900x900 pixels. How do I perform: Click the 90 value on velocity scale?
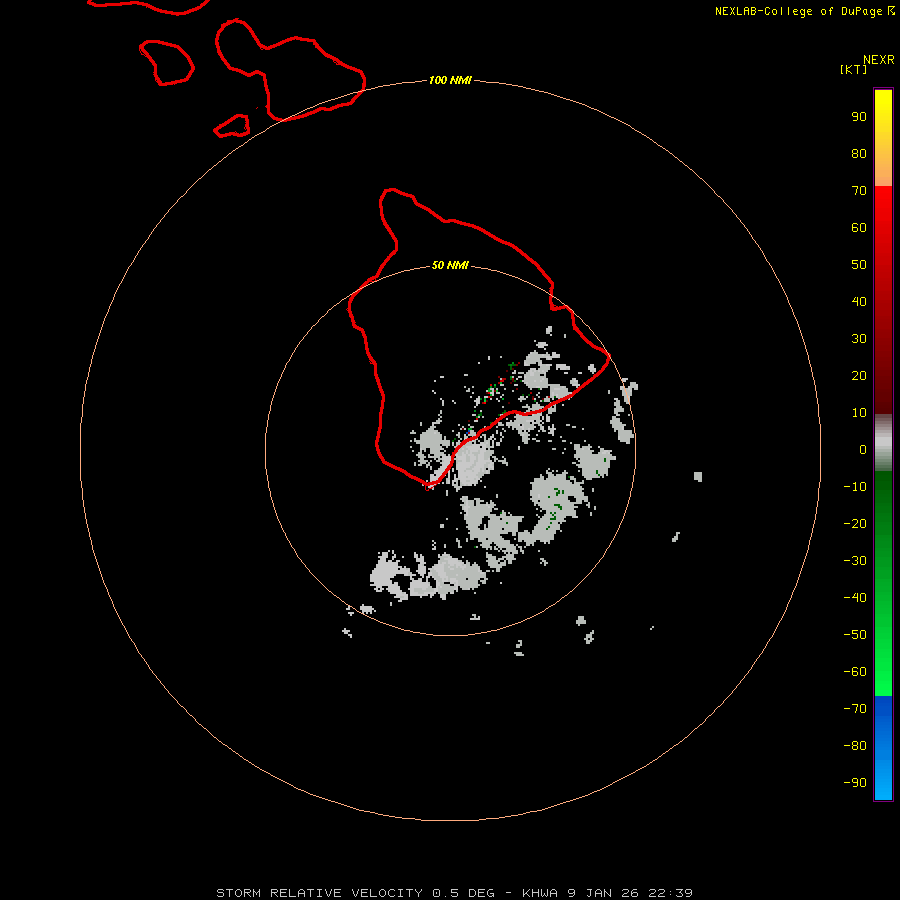pos(859,117)
